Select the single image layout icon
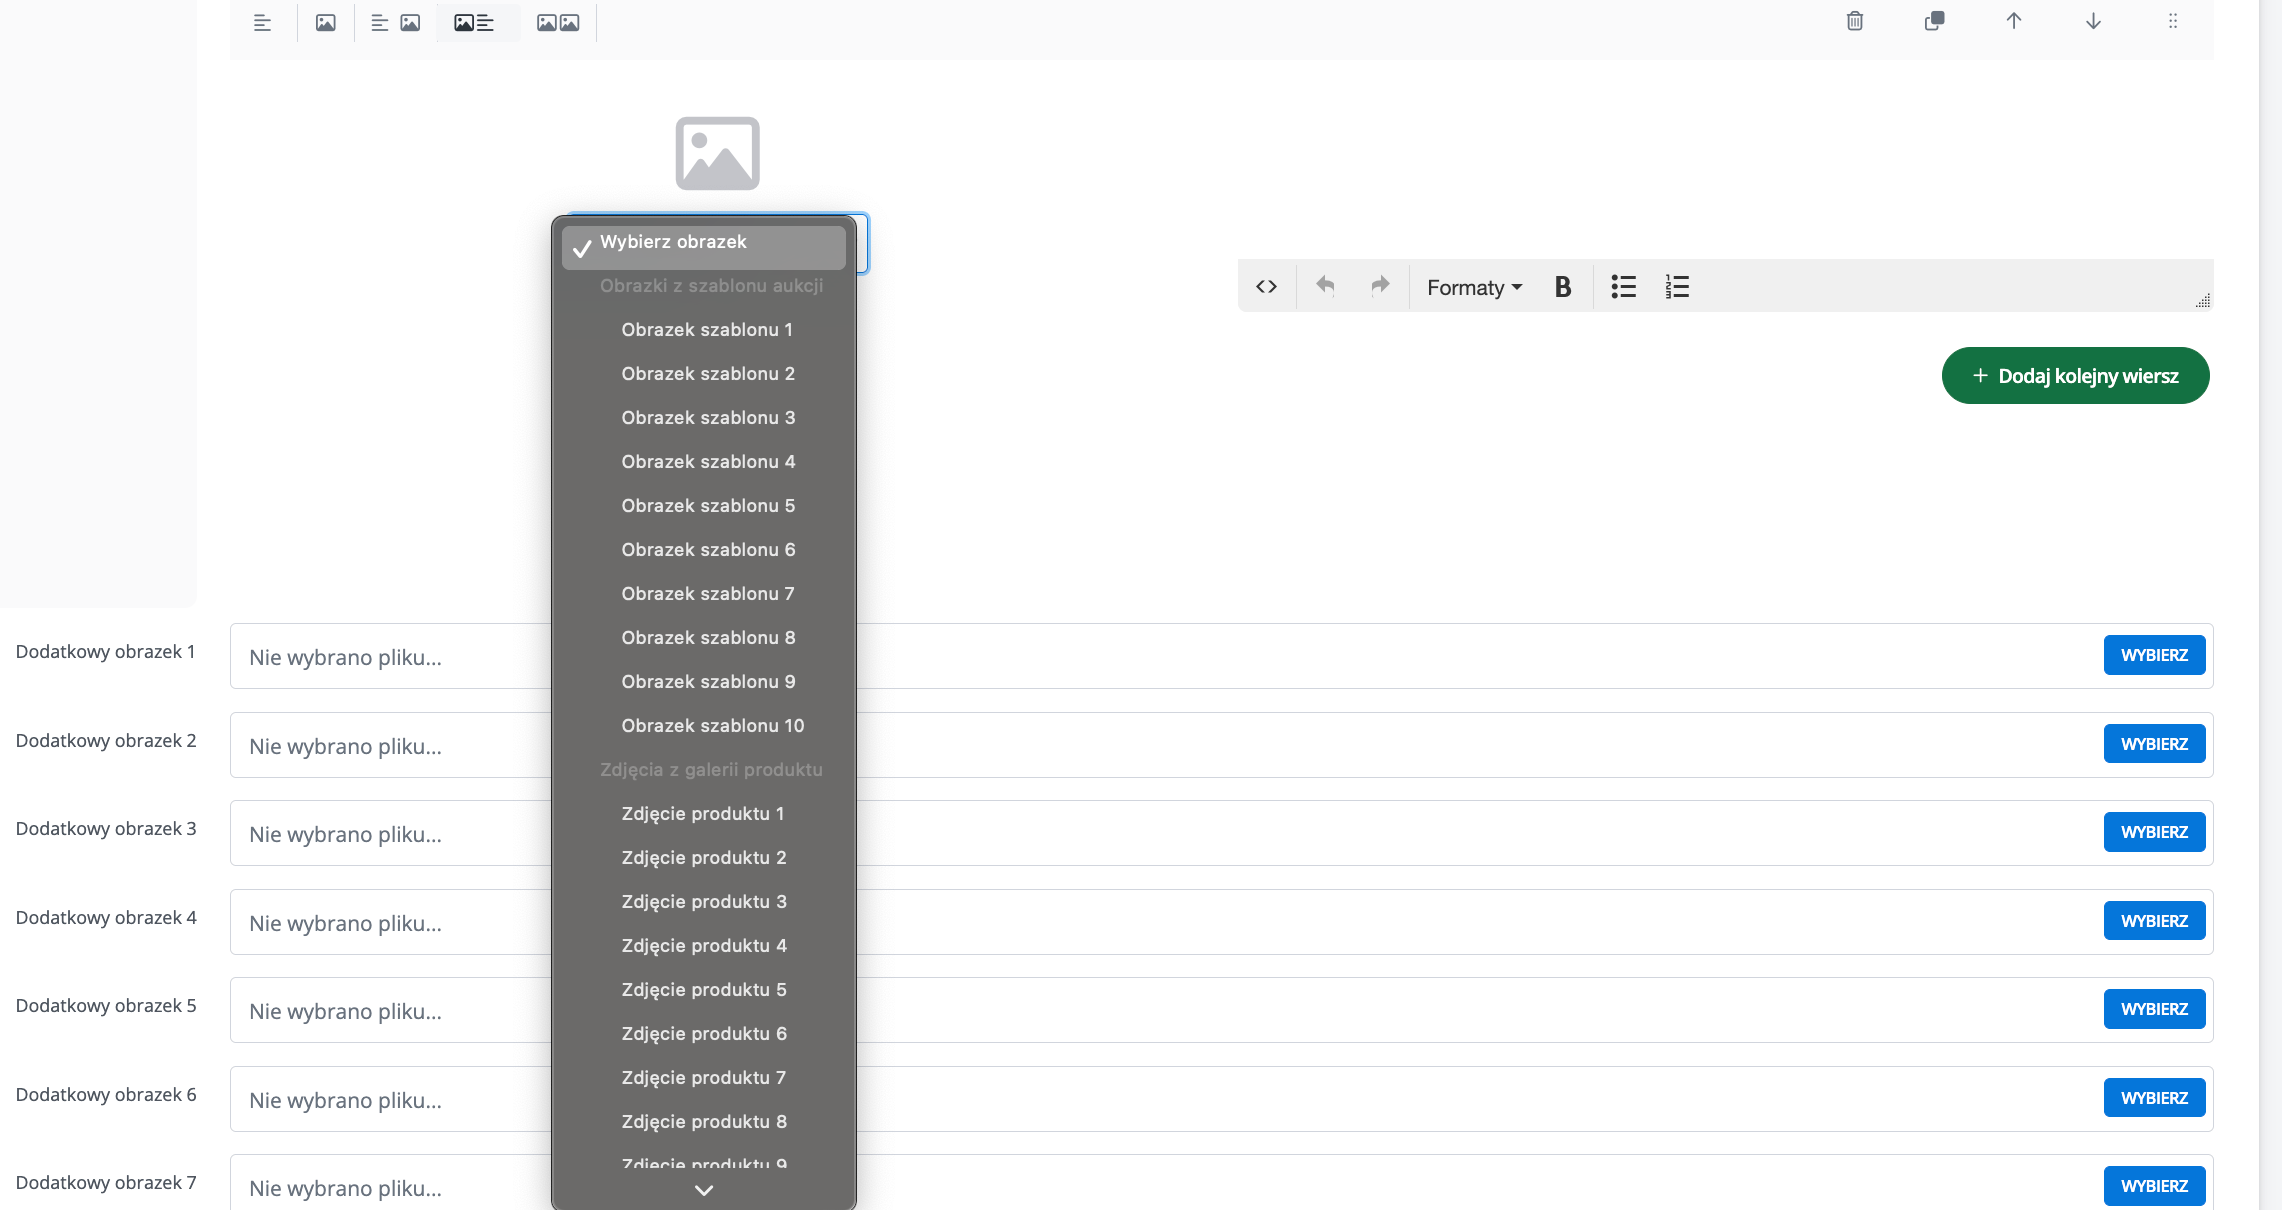2282x1210 pixels. [x=325, y=22]
